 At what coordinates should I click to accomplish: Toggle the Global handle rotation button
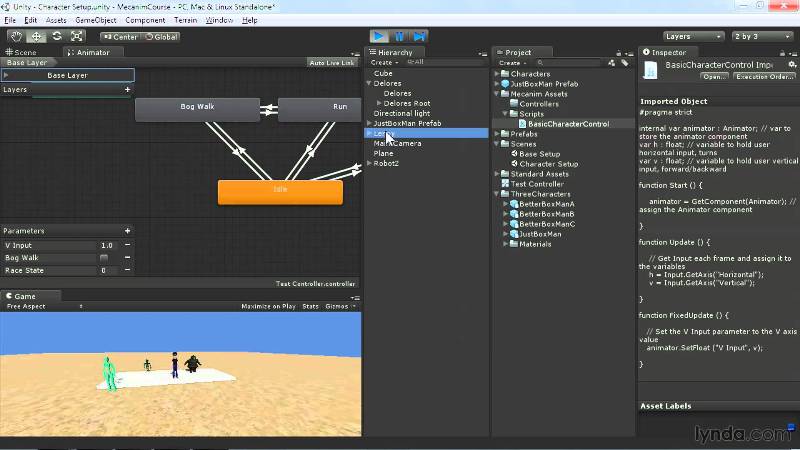click(161, 37)
